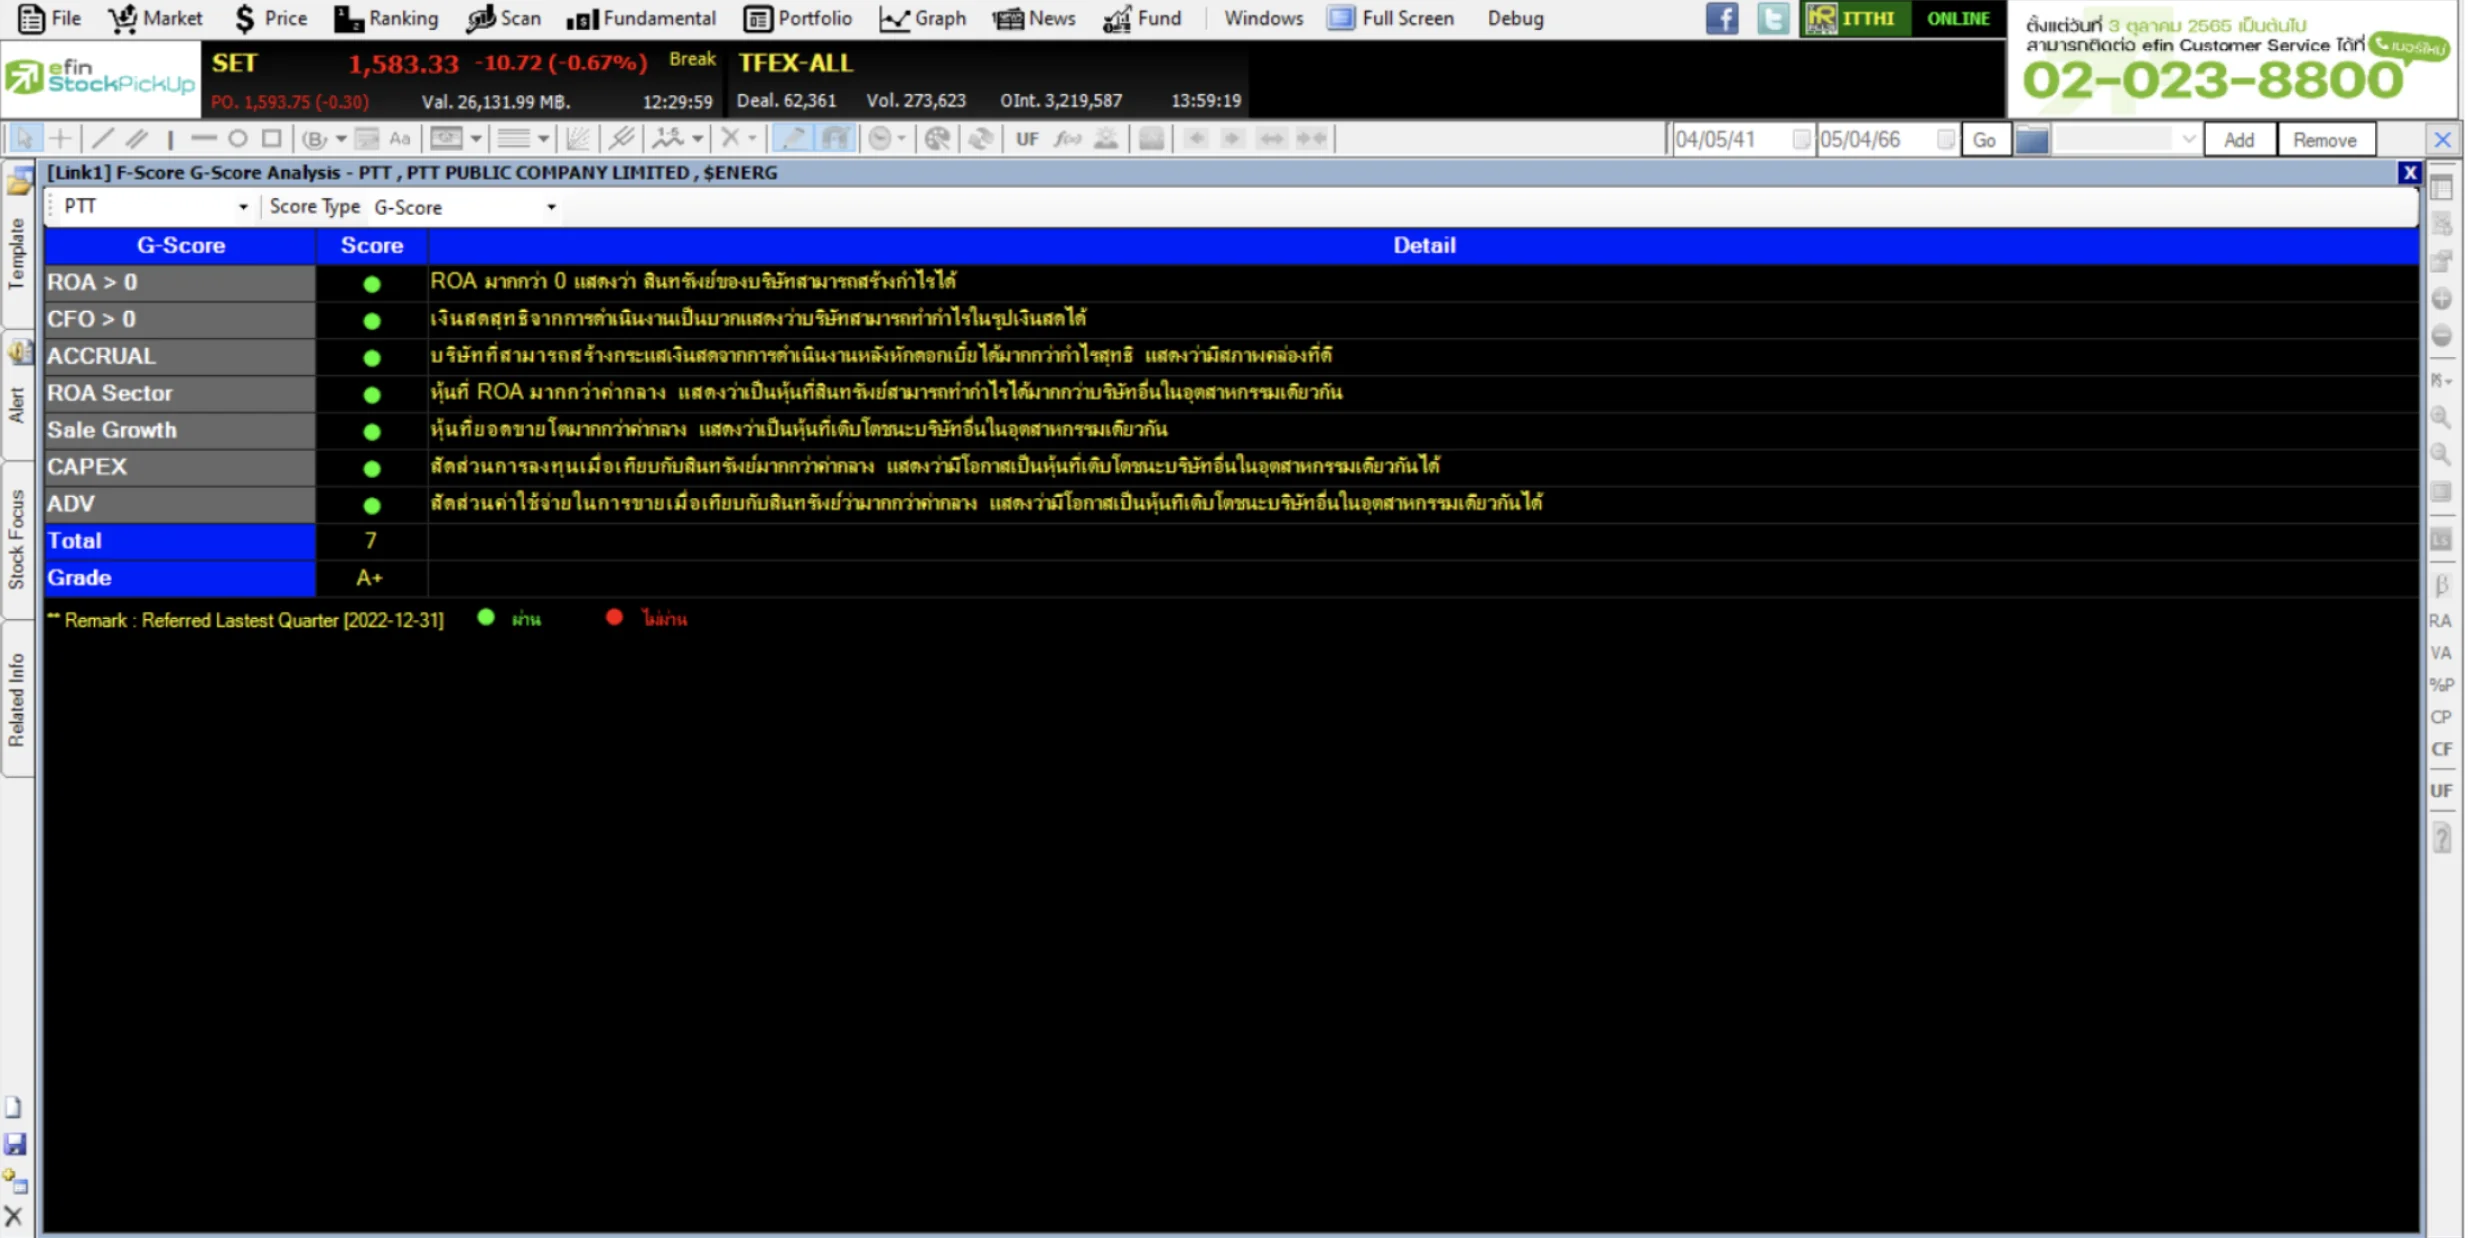Click the help question mark icon

2441,838
